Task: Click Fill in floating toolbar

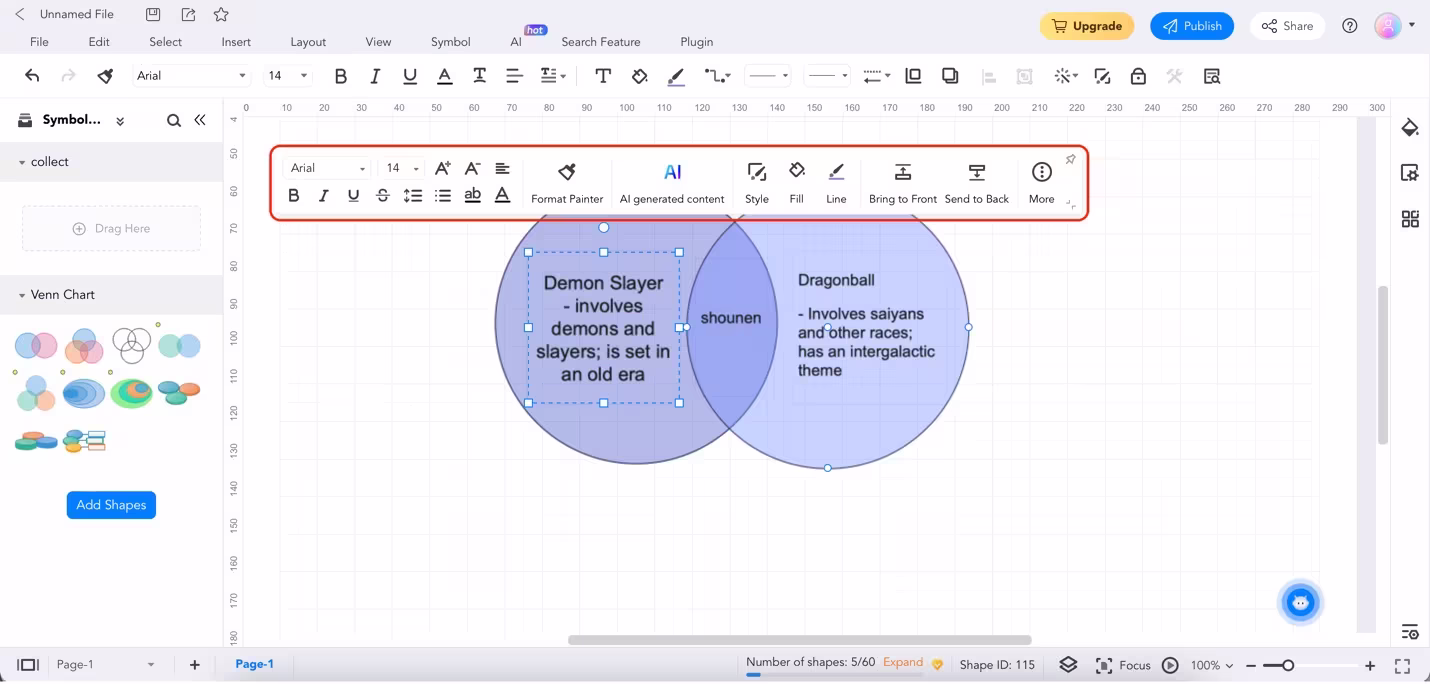Action: pos(796,184)
